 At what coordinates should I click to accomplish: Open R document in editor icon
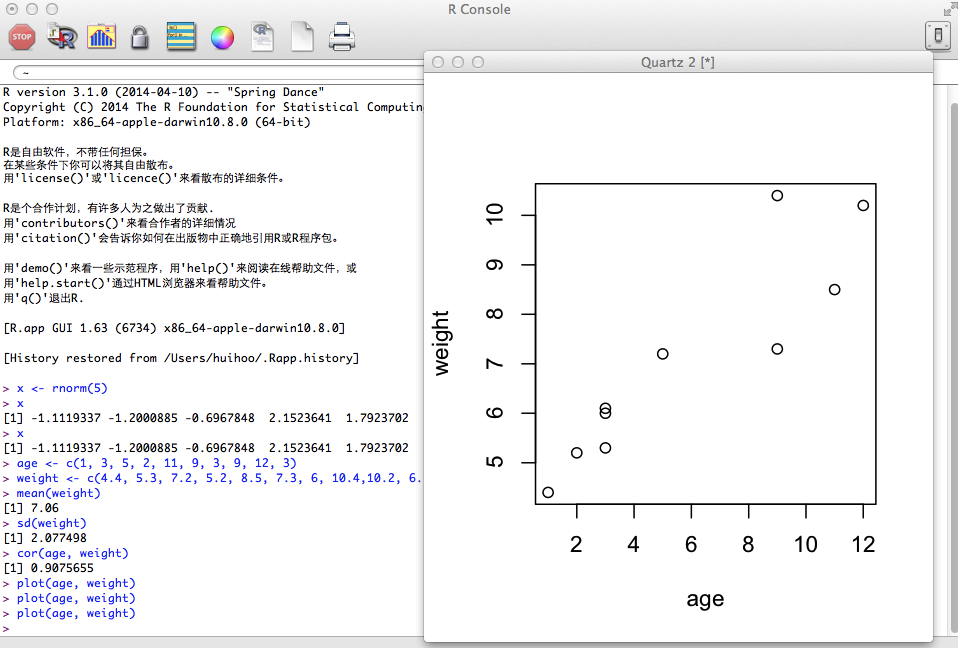[262, 38]
